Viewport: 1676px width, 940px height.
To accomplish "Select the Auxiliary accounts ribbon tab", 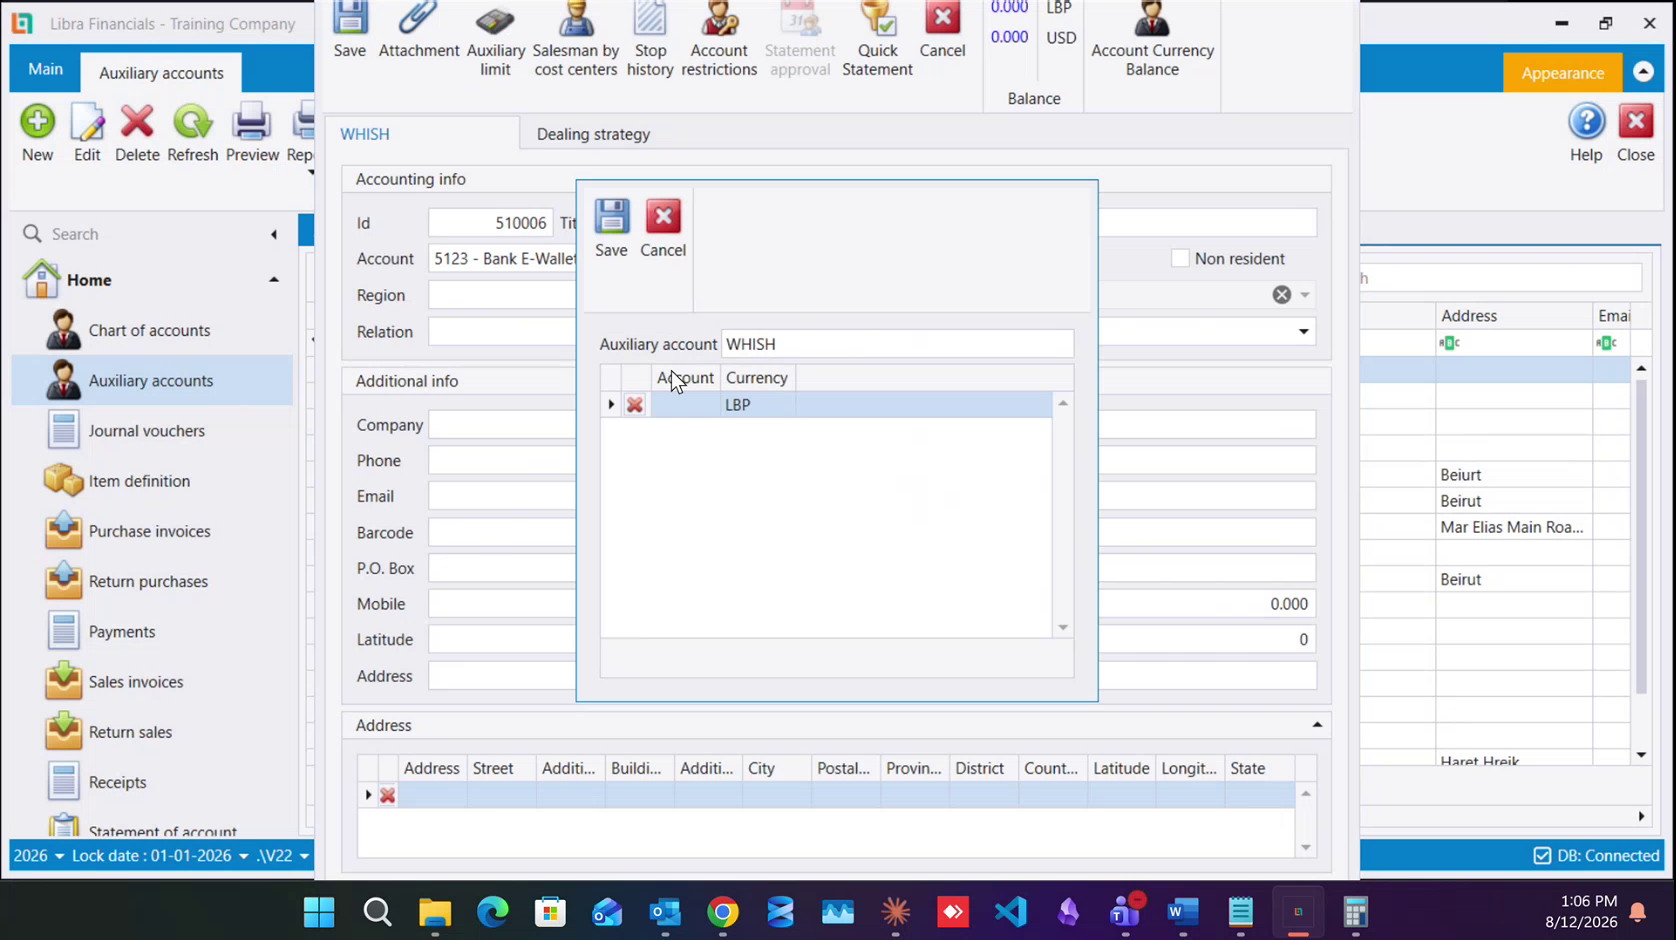I will pyautogui.click(x=161, y=73).
